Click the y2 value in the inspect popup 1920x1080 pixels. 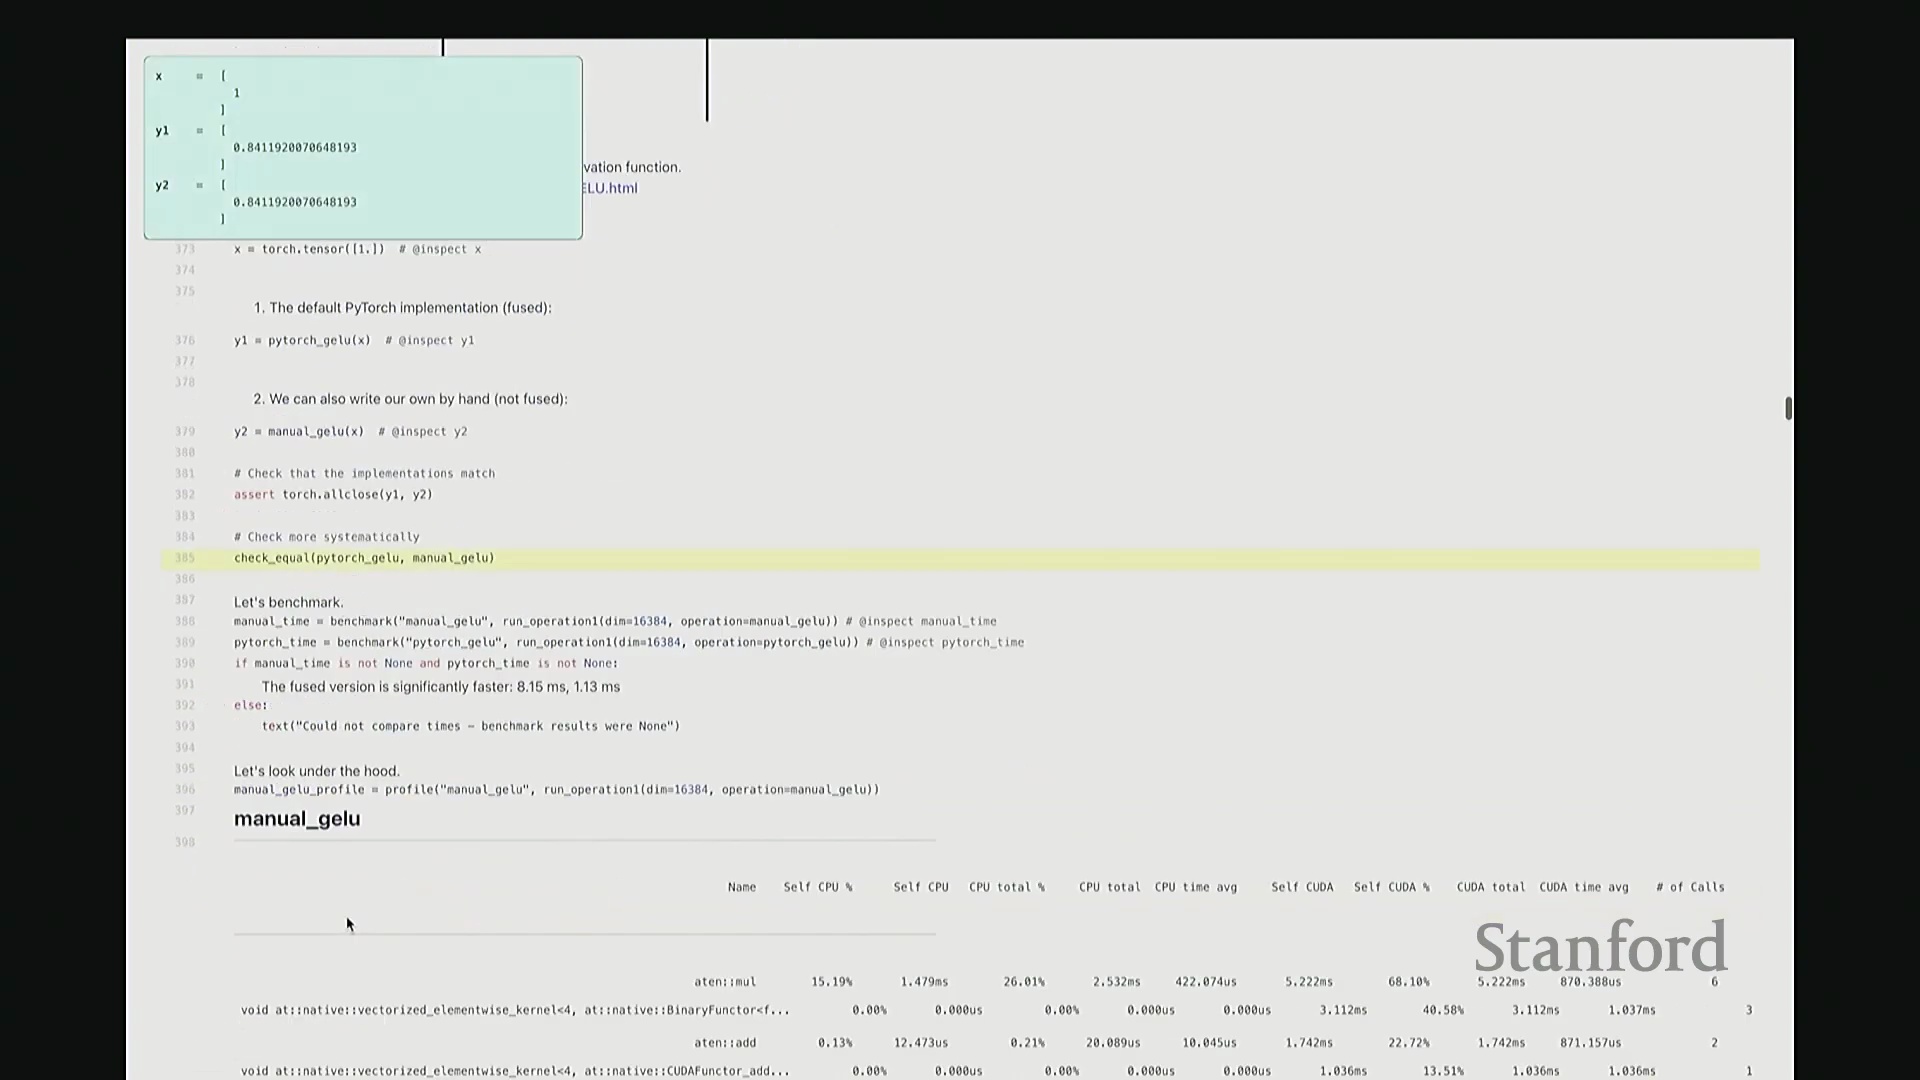pos(295,202)
